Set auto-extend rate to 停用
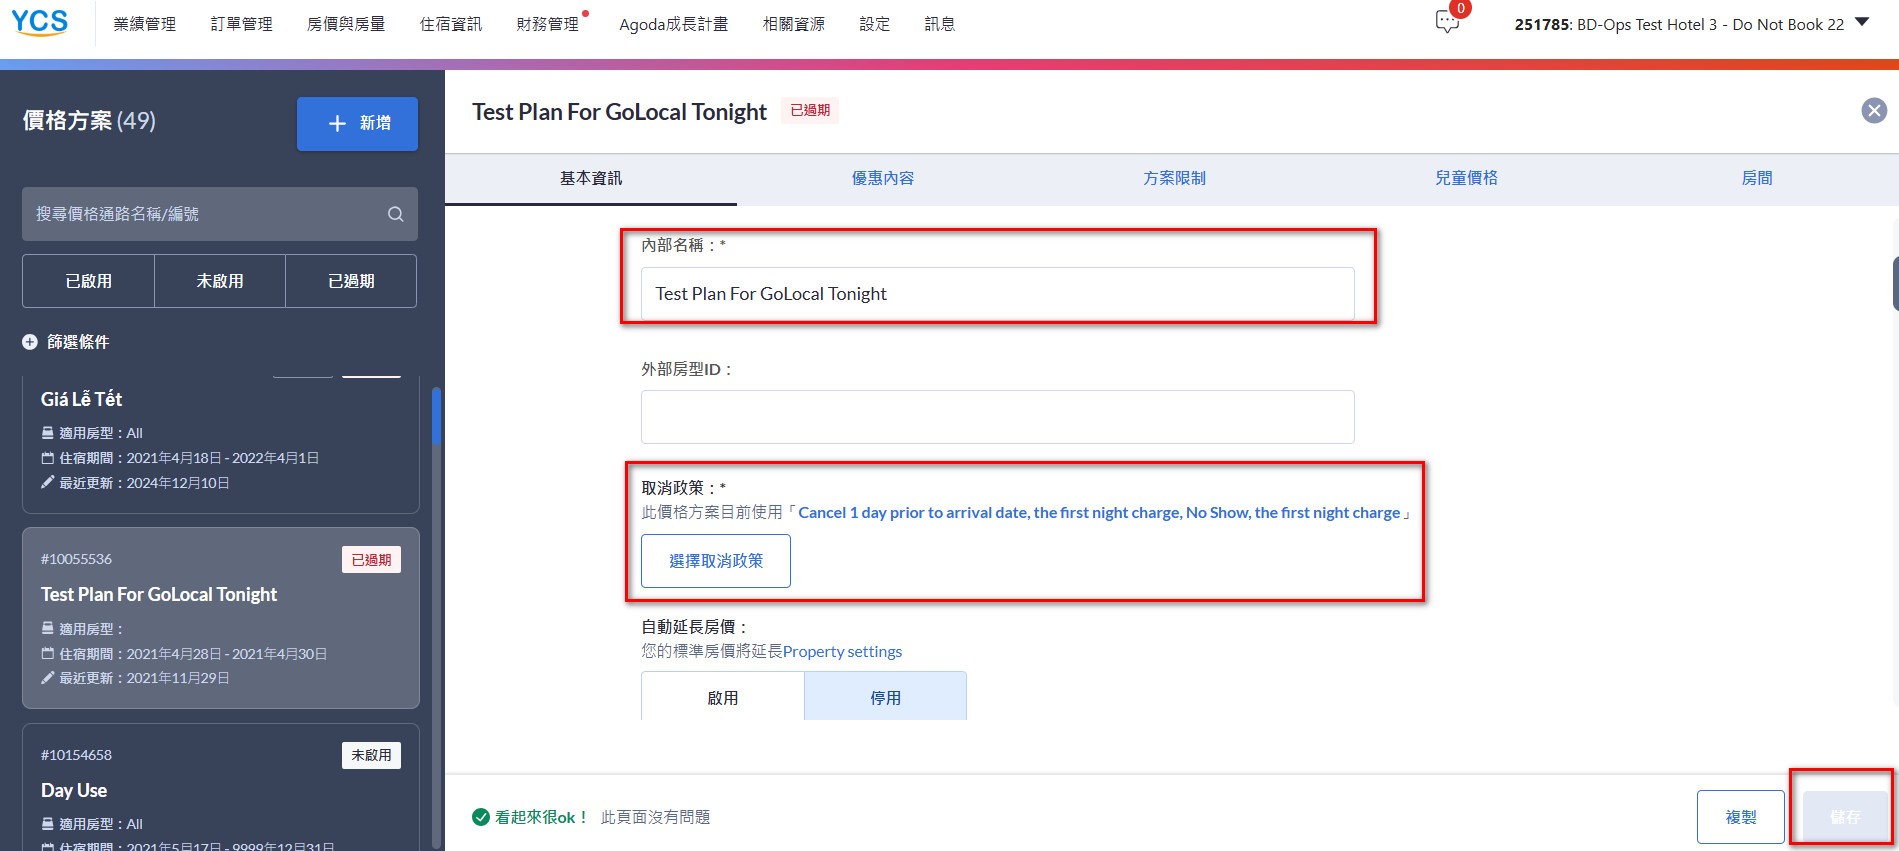This screenshot has width=1899, height=851. 886,697
